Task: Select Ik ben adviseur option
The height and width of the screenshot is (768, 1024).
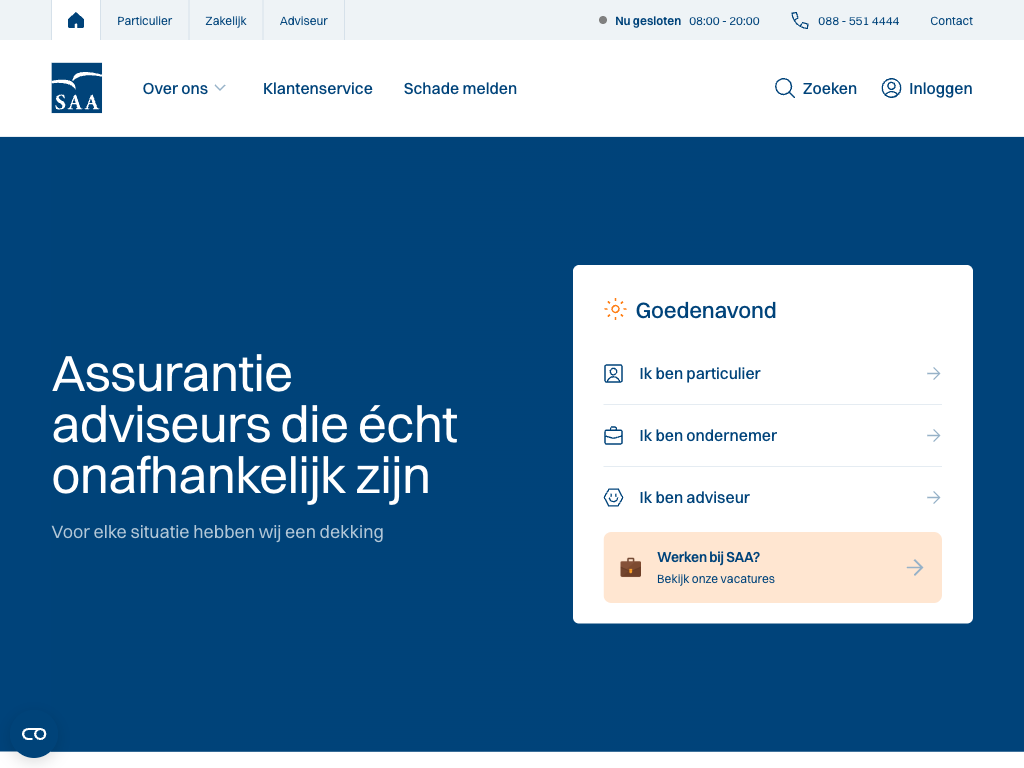Action: click(694, 498)
